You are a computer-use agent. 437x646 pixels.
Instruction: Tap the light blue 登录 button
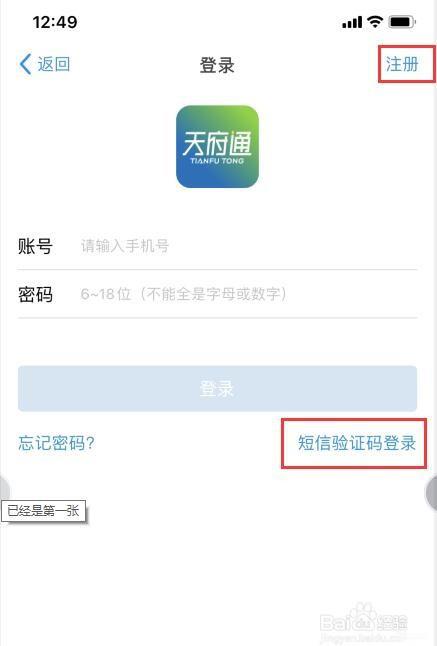[x=217, y=389]
